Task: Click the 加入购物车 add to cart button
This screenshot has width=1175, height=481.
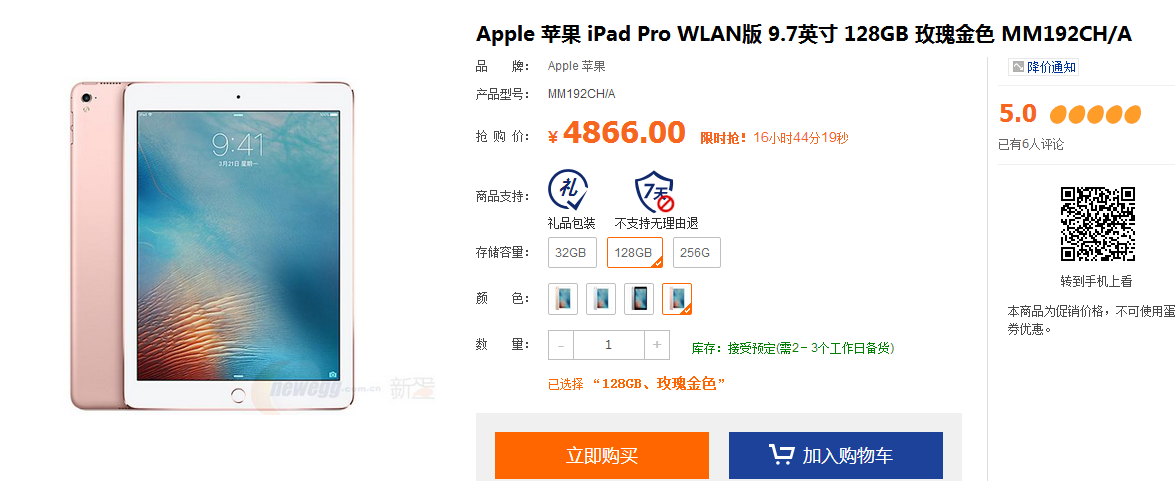Action: (836, 456)
